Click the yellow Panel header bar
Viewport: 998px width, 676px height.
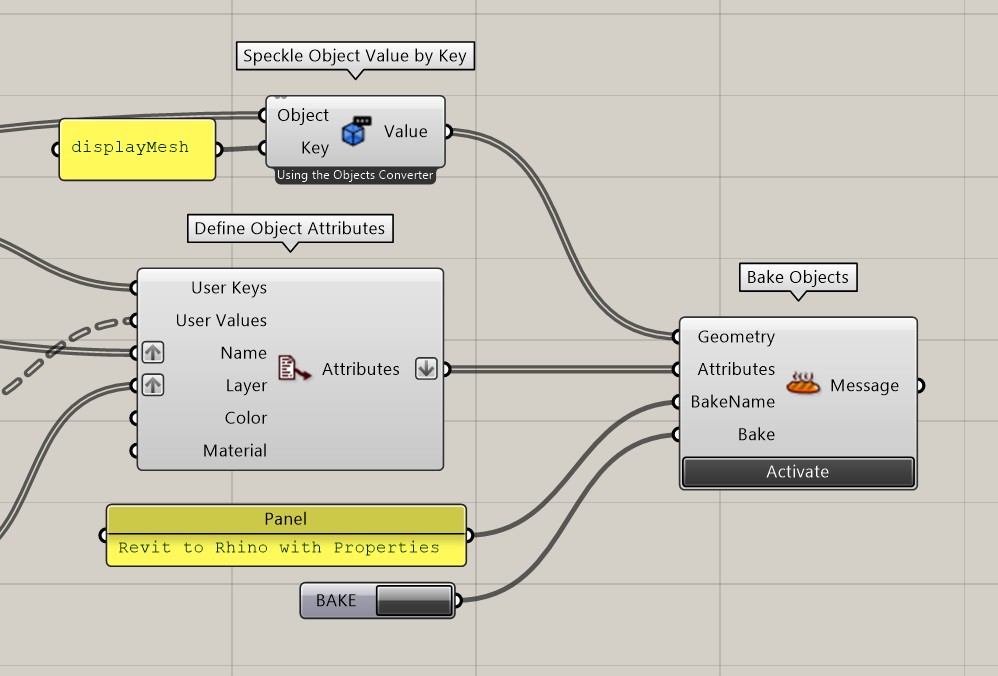(x=286, y=519)
